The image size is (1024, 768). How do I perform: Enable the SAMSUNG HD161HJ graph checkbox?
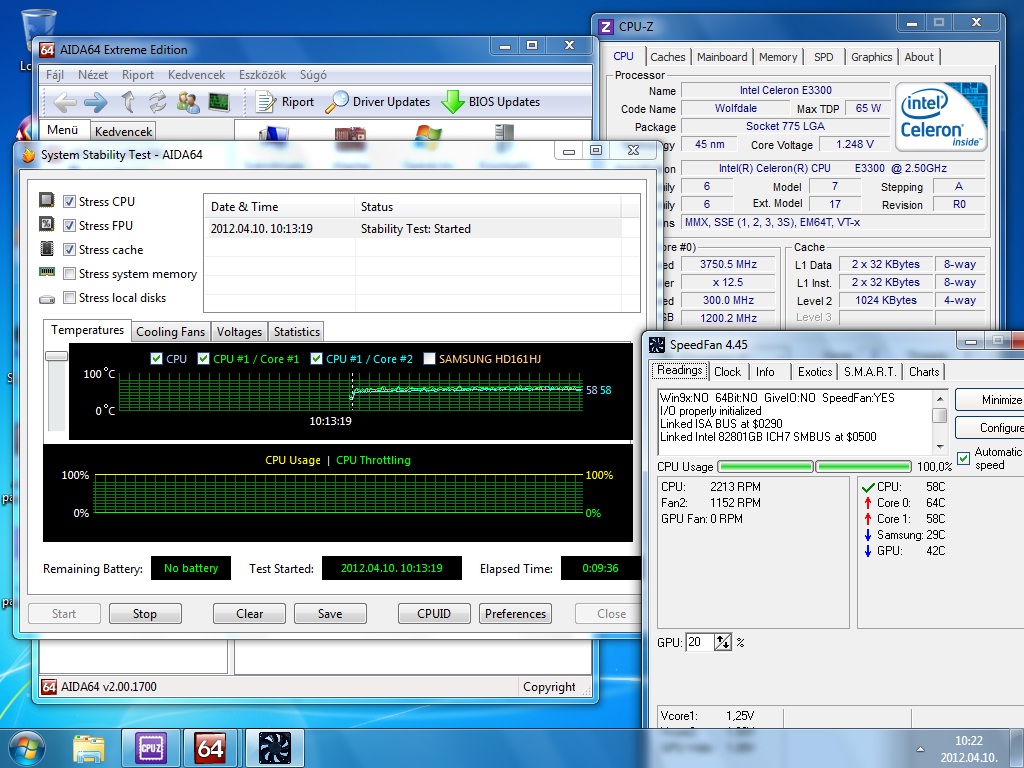pos(430,359)
